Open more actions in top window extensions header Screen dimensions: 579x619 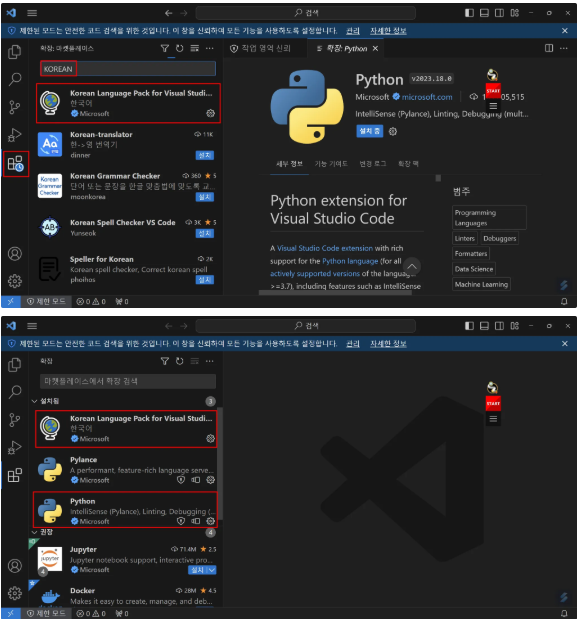point(210,48)
